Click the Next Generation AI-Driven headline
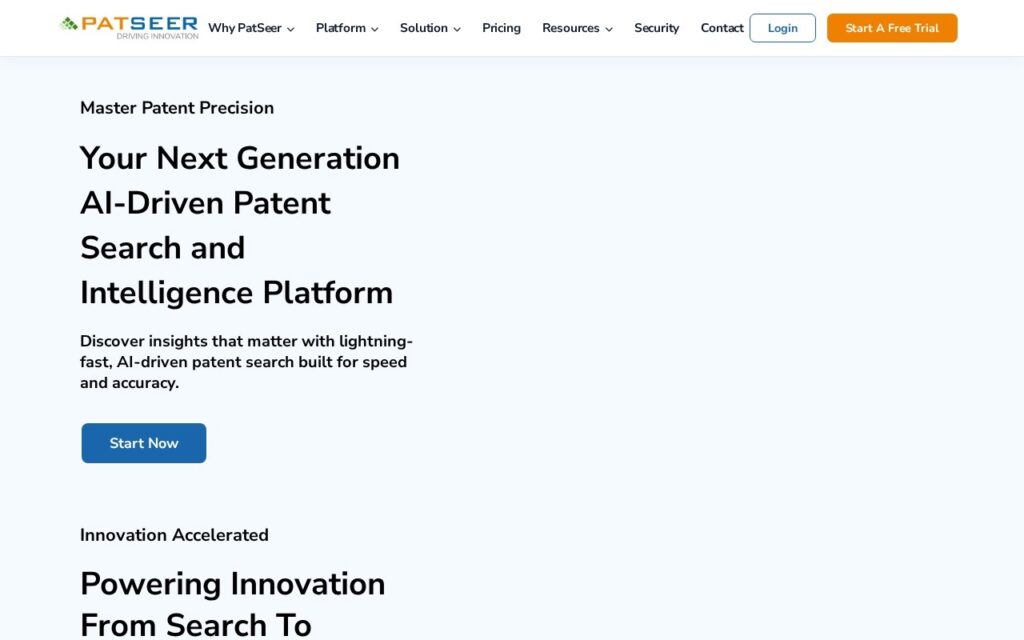This screenshot has width=1024, height=640. click(240, 225)
